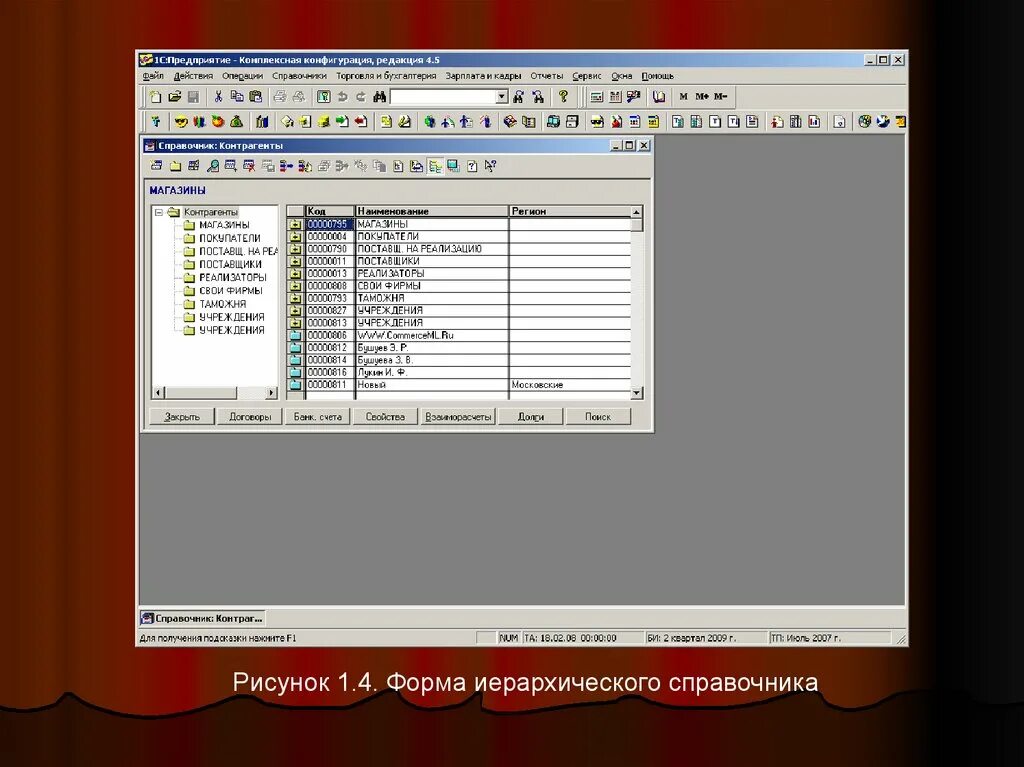Viewport: 1024px width, 767px height.
Task: Select the ПОКУПАТЕЛИ folder in tree
Action: (230, 238)
